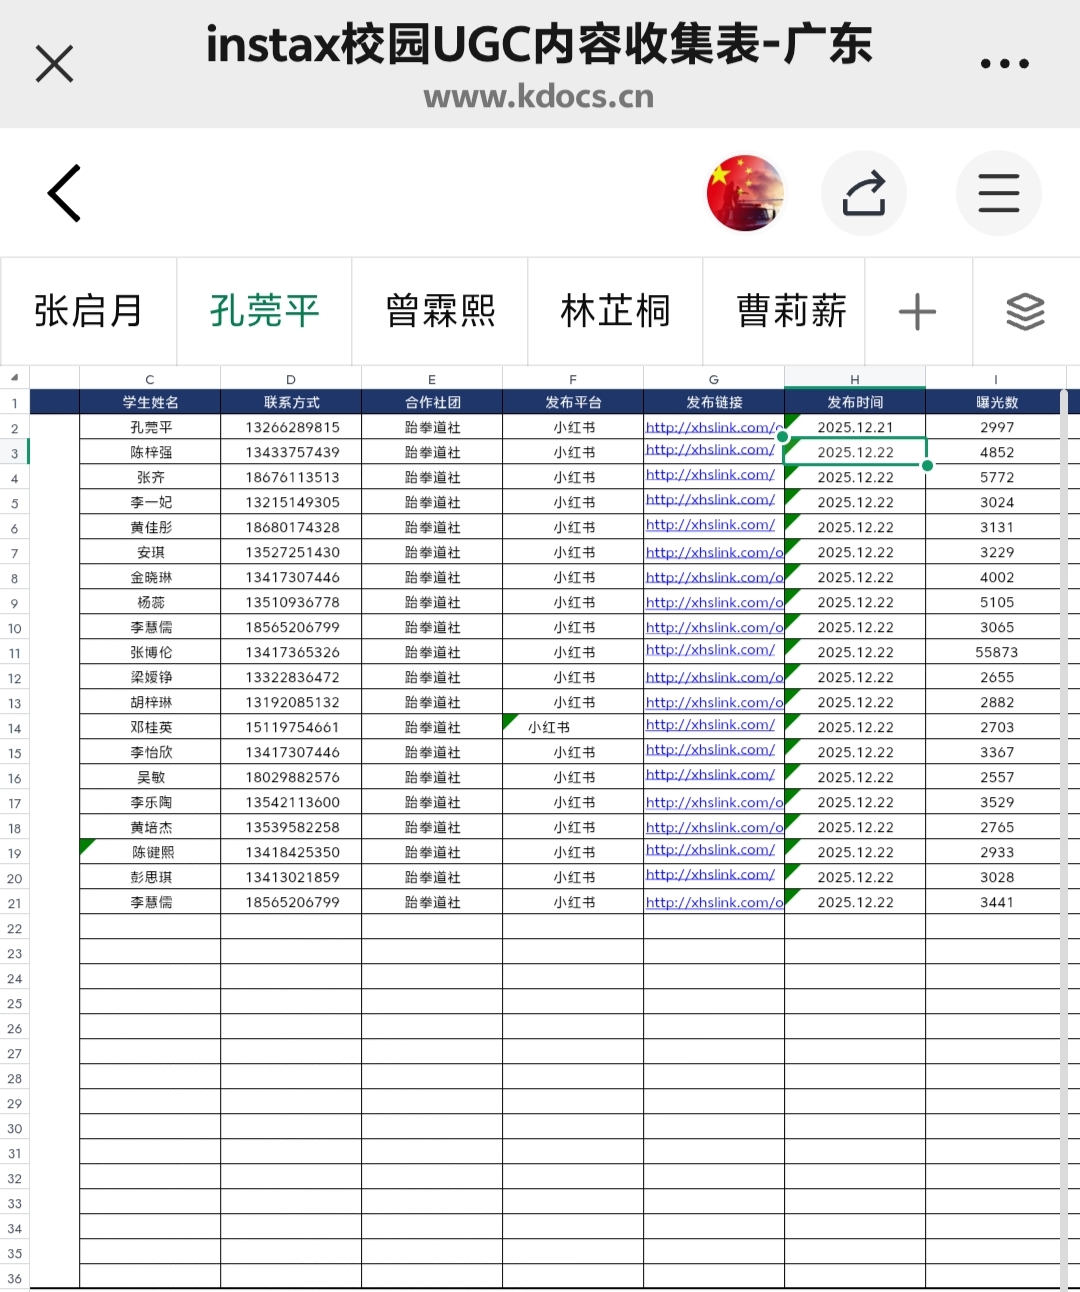The width and height of the screenshot is (1080, 1292).
Task: Select exposure value 3028
Action: point(996,877)
